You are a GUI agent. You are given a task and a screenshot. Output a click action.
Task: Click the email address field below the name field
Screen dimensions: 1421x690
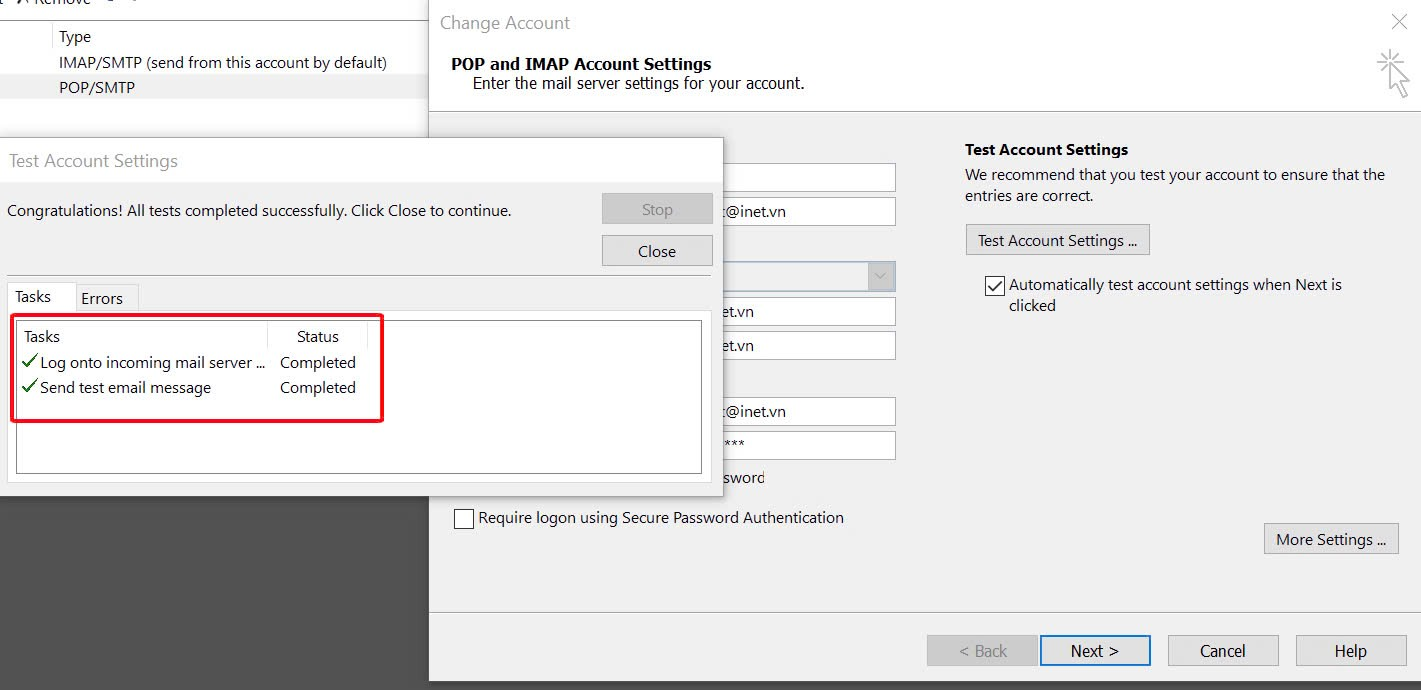pyautogui.click(x=809, y=211)
